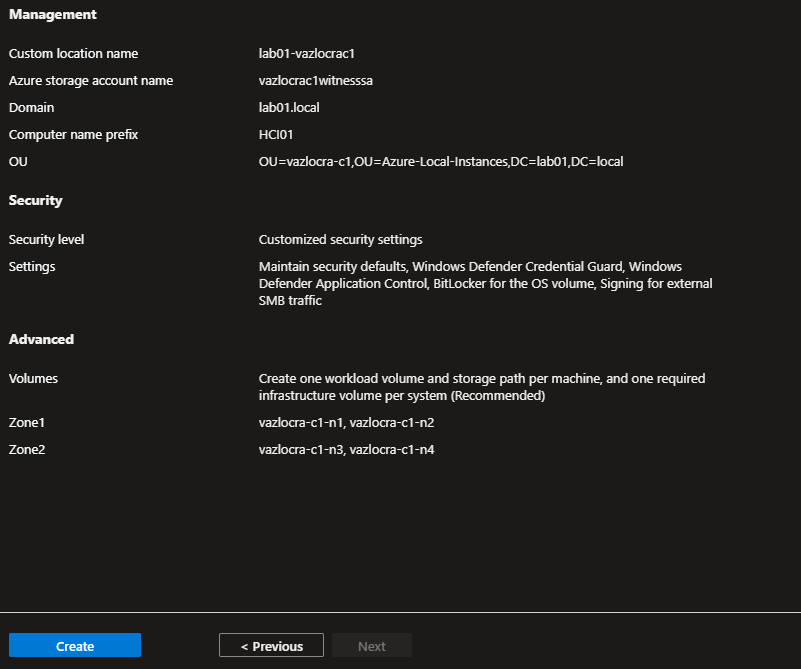Click the computer name prefix HCI01
This screenshot has height=669, width=801.
tap(276, 134)
